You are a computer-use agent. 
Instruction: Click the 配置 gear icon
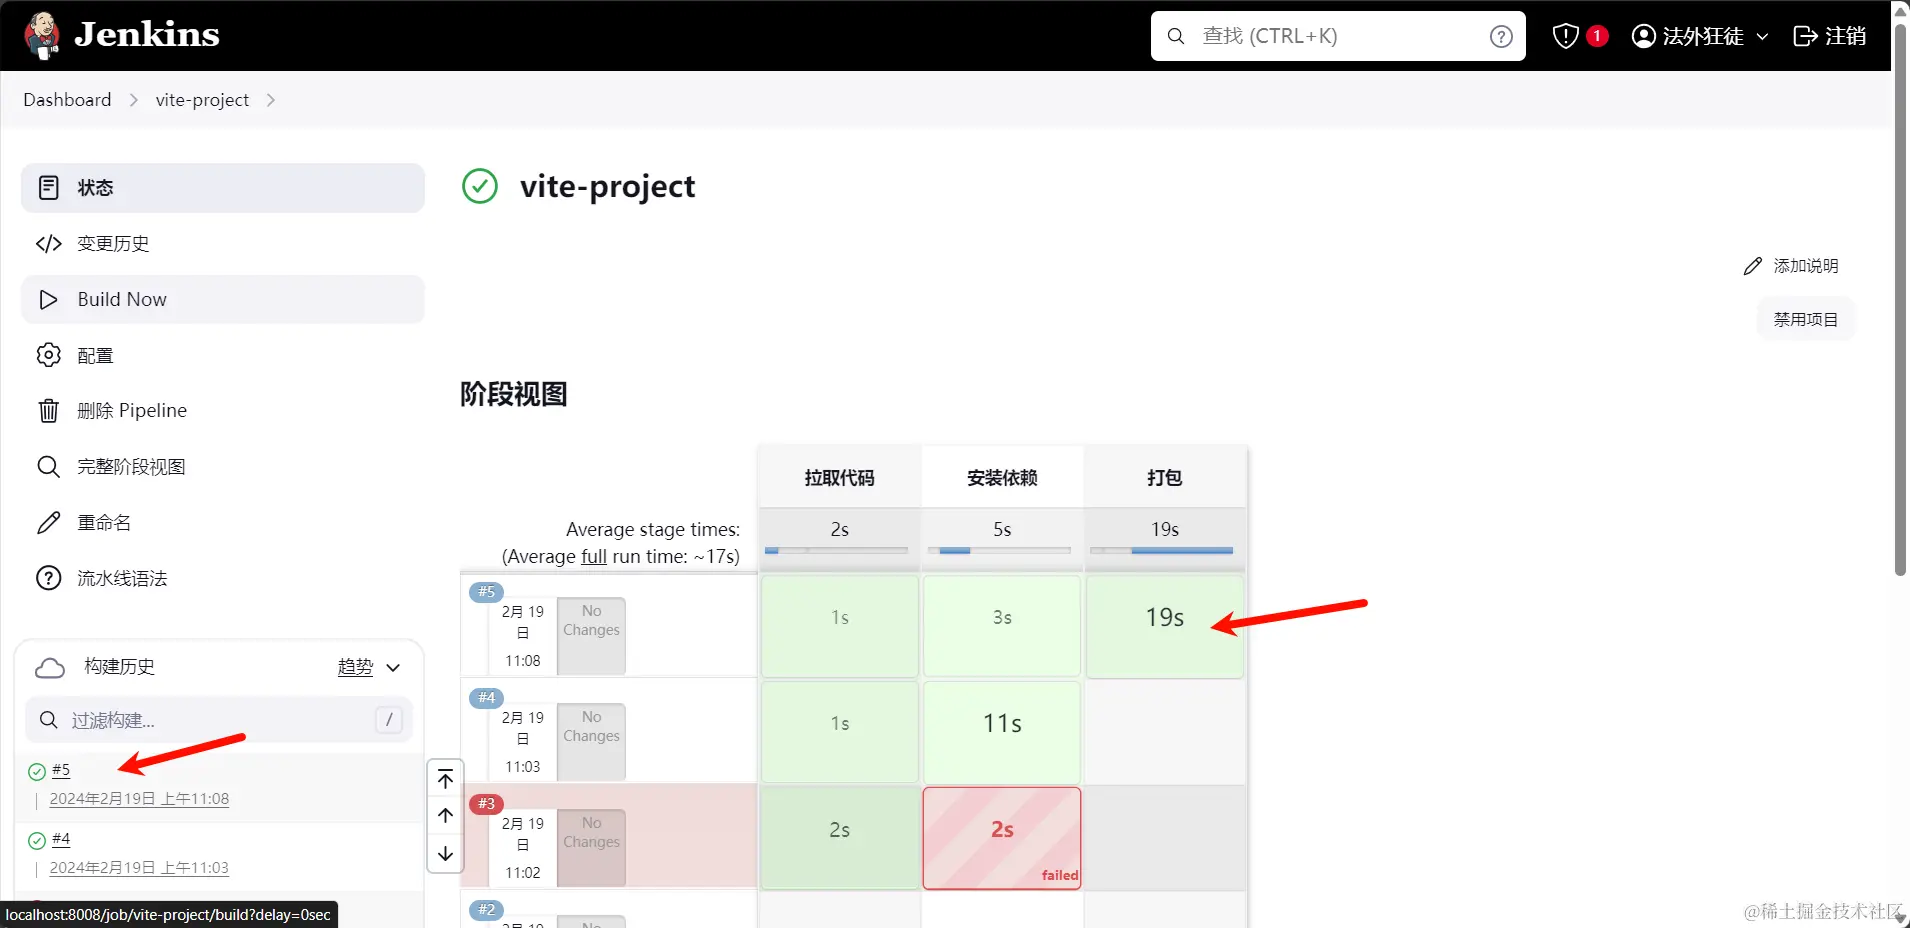[48, 355]
